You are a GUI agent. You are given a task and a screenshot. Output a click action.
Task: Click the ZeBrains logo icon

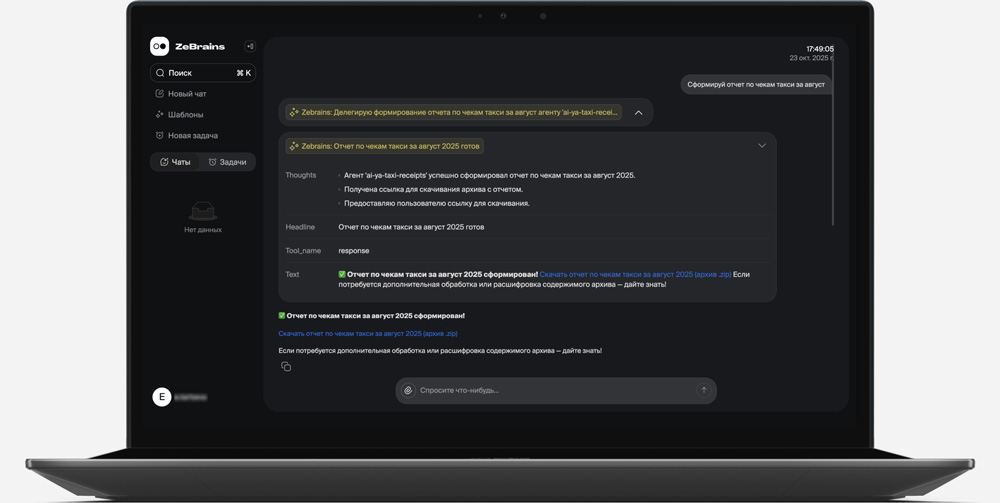tap(159, 46)
